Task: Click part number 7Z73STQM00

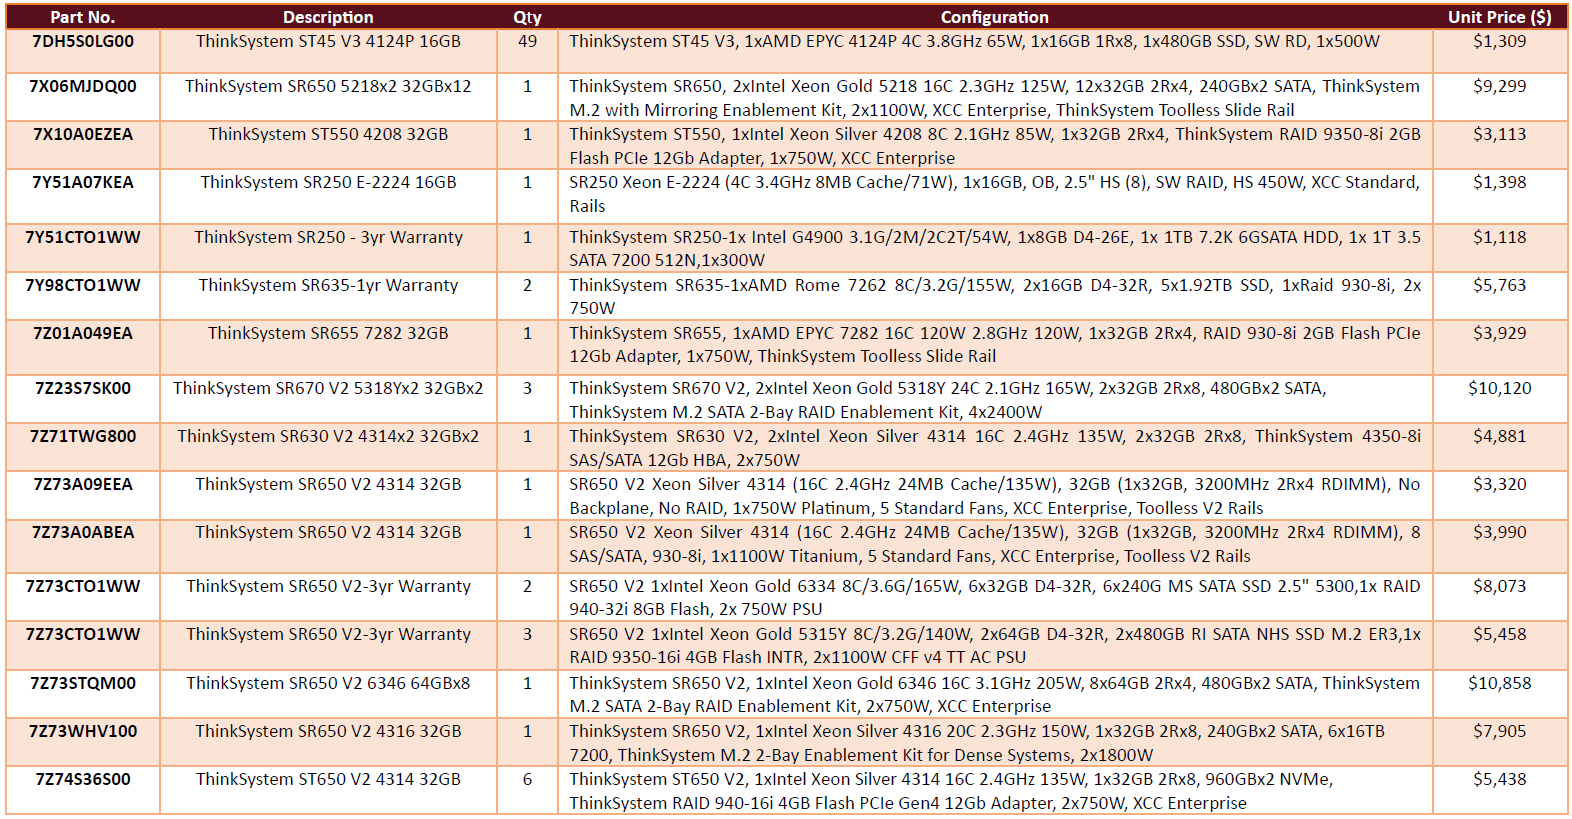Action: coord(83,683)
